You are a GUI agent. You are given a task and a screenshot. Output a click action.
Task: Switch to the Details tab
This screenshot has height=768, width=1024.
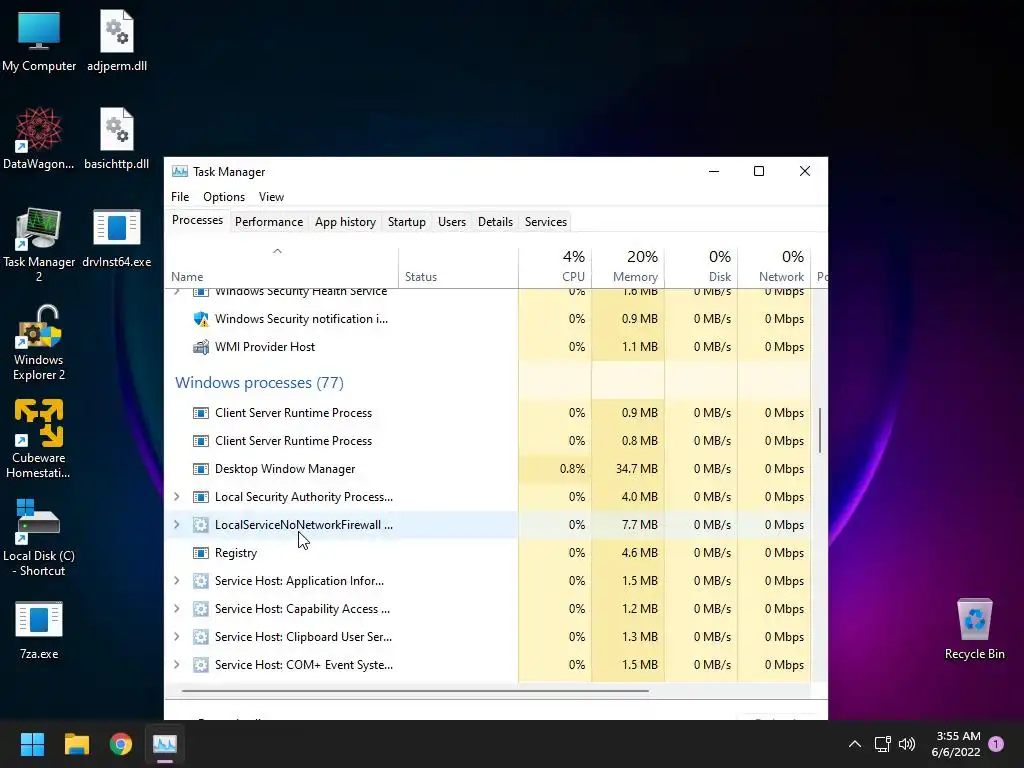[495, 221]
